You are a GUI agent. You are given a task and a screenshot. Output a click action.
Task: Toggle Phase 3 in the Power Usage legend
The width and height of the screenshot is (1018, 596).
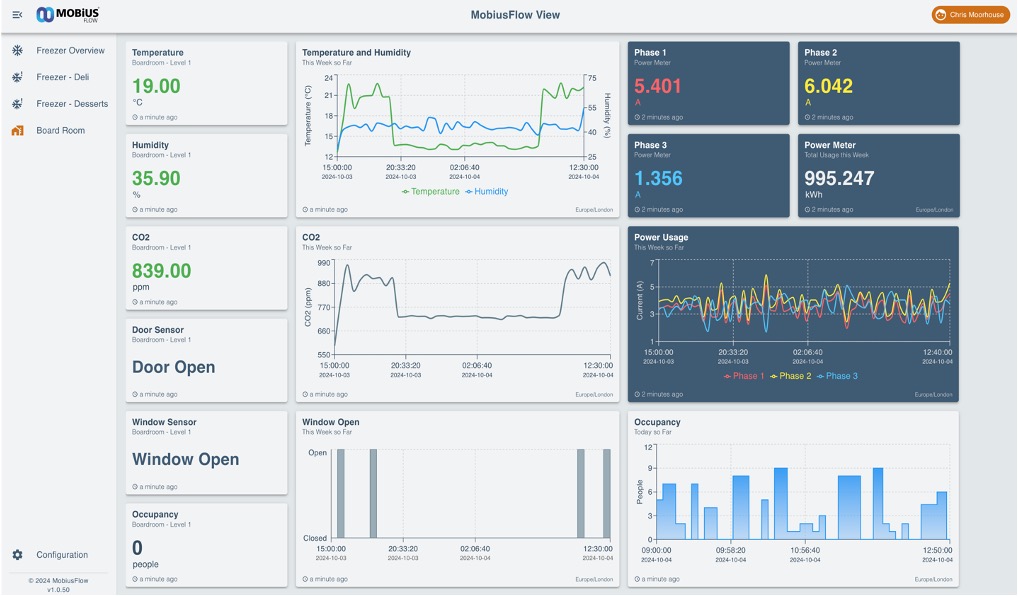[x=838, y=376]
